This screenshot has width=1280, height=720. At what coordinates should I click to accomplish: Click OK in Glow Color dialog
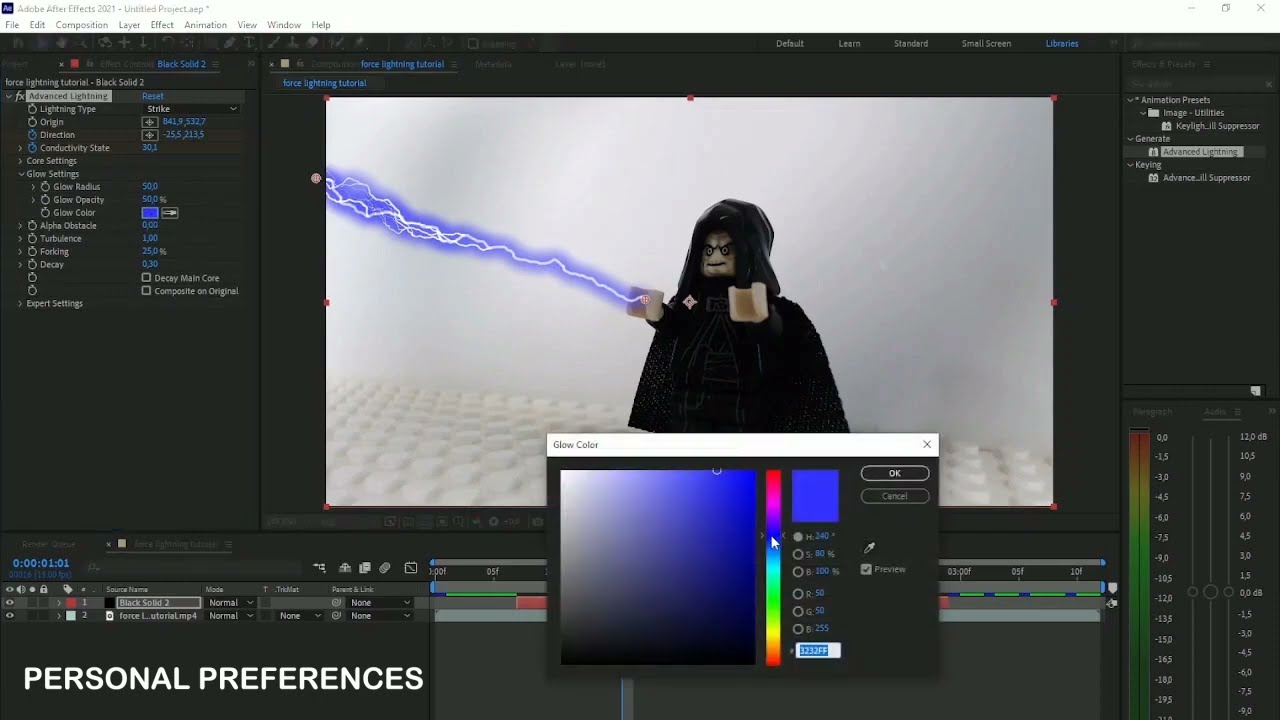[895, 474]
